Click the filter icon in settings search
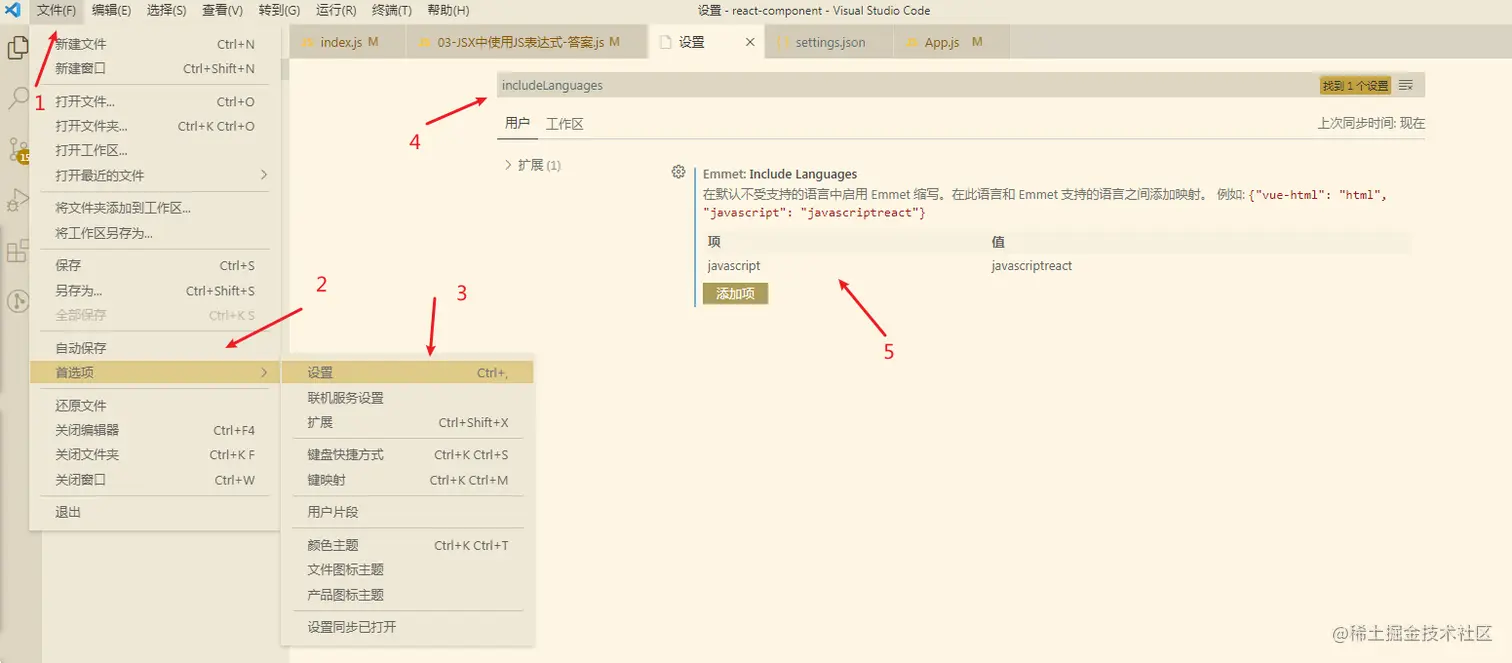Screen dimensions: 1512x663 click(1406, 85)
